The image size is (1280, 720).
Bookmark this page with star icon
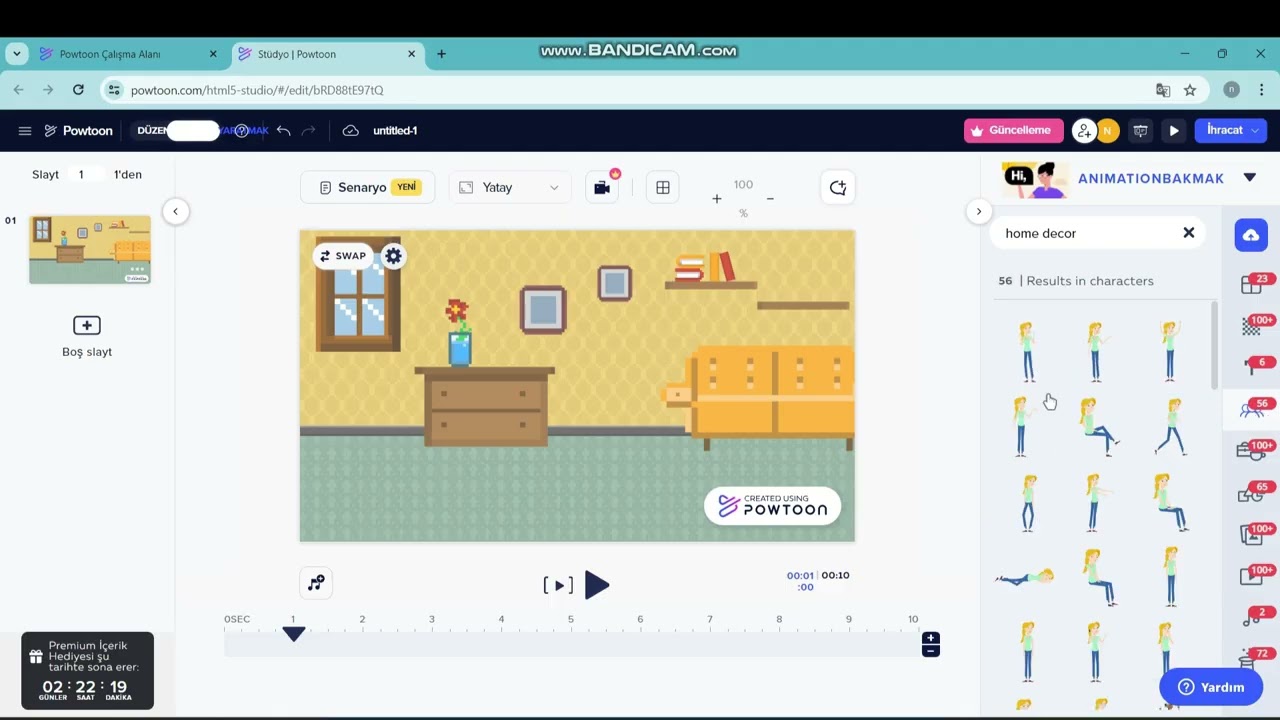pyautogui.click(x=1190, y=90)
